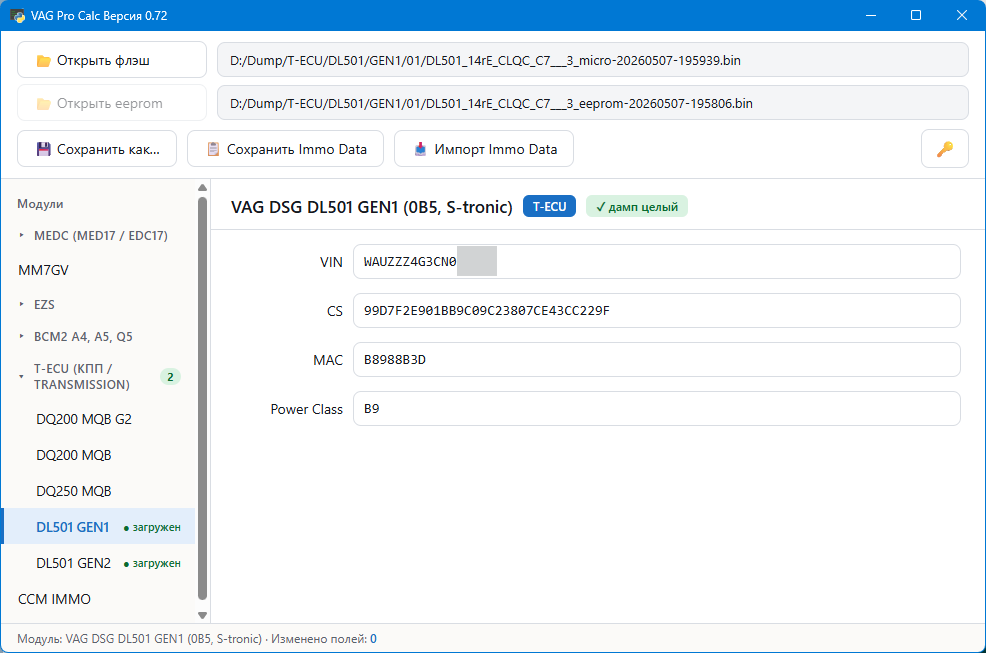Screen dimensions: 986x653
Task: Click the MAC label
Action: 328,360
